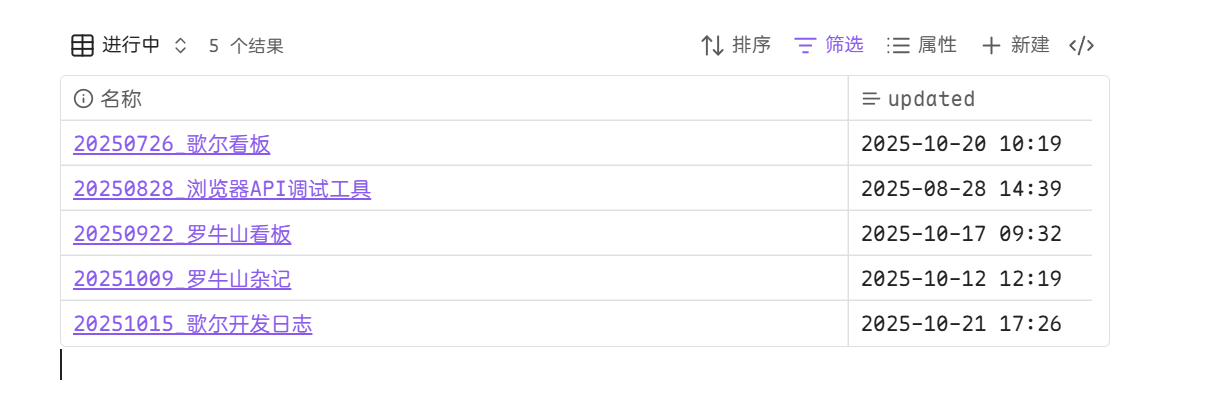This screenshot has height=400, width=1230.
Task: Open the 20251015_歌尔开发日志 link
Action: (x=193, y=324)
